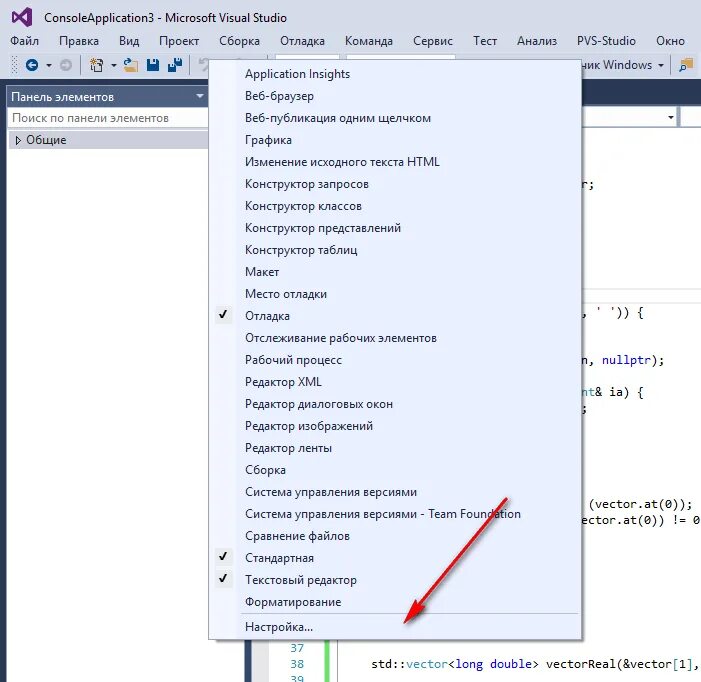Screen dimensions: 701x682
Task: Open the Тест menu
Action: [x=485, y=41]
